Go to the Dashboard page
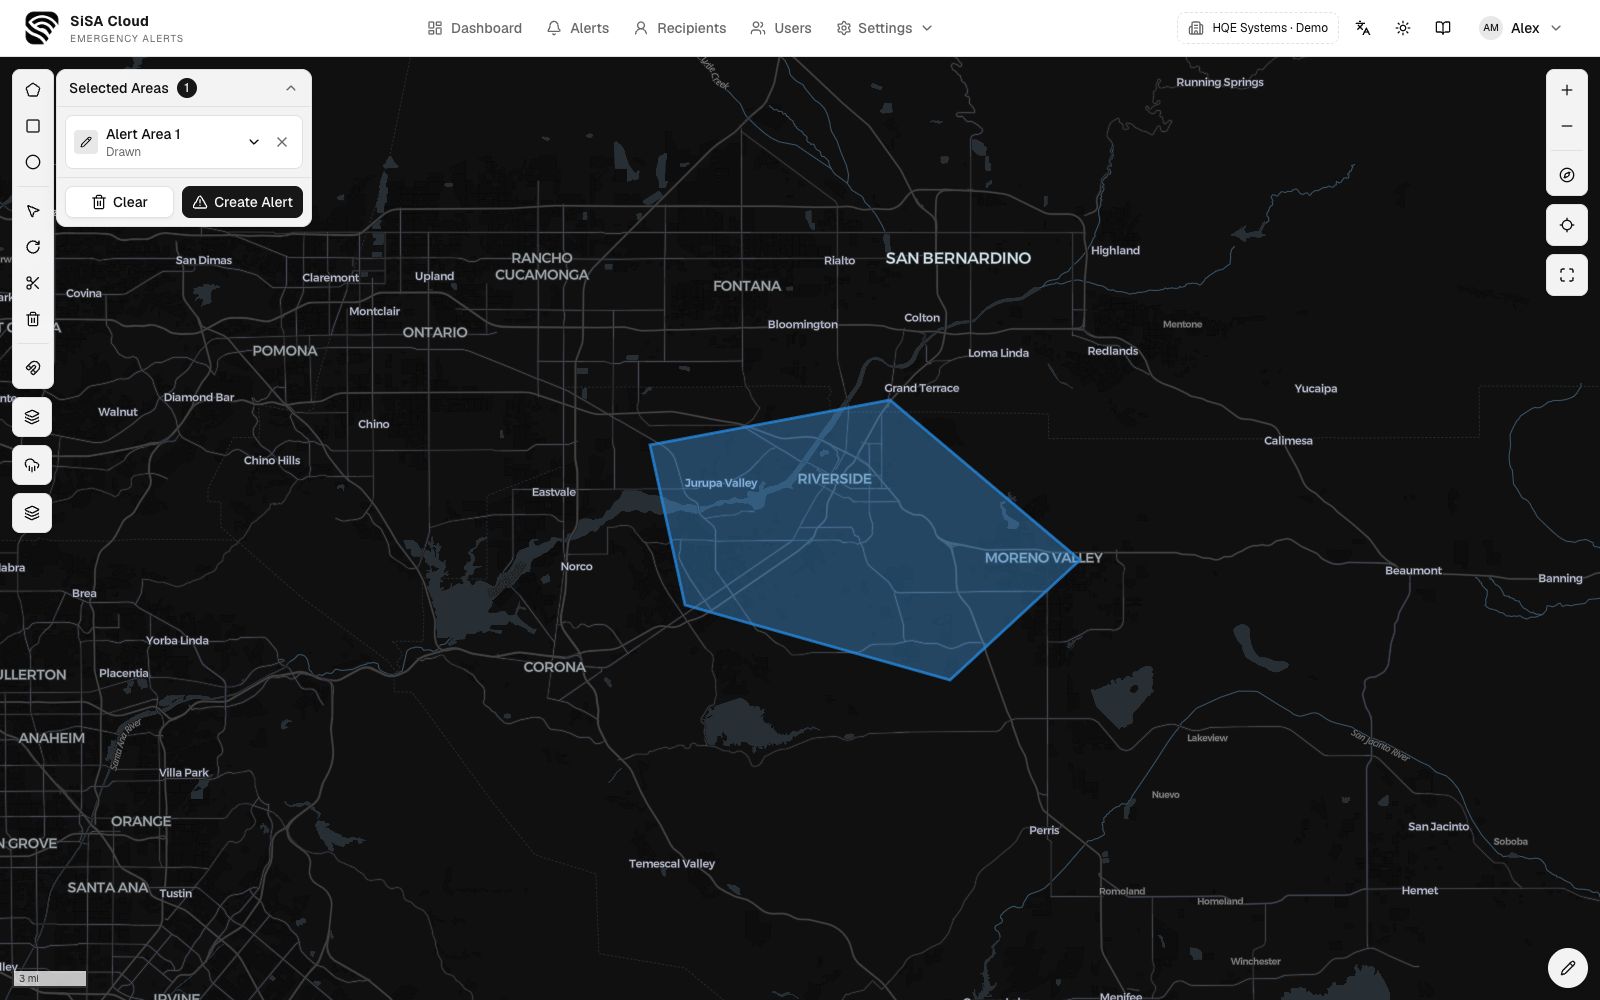 [x=475, y=28]
